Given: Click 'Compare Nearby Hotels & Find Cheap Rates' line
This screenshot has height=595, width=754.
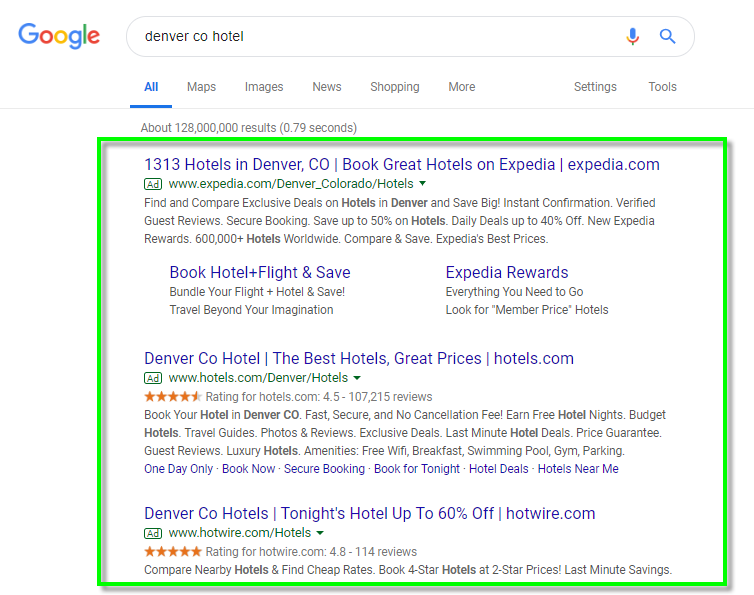Looking at the screenshot, I should click(408, 570).
